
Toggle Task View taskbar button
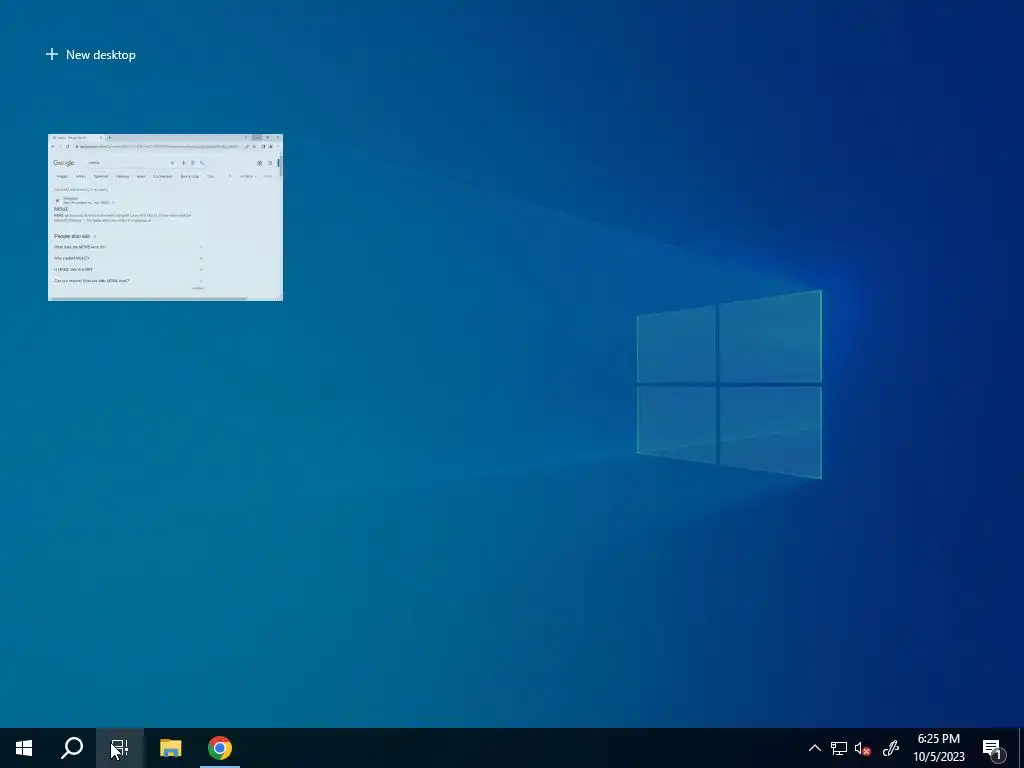tap(120, 748)
